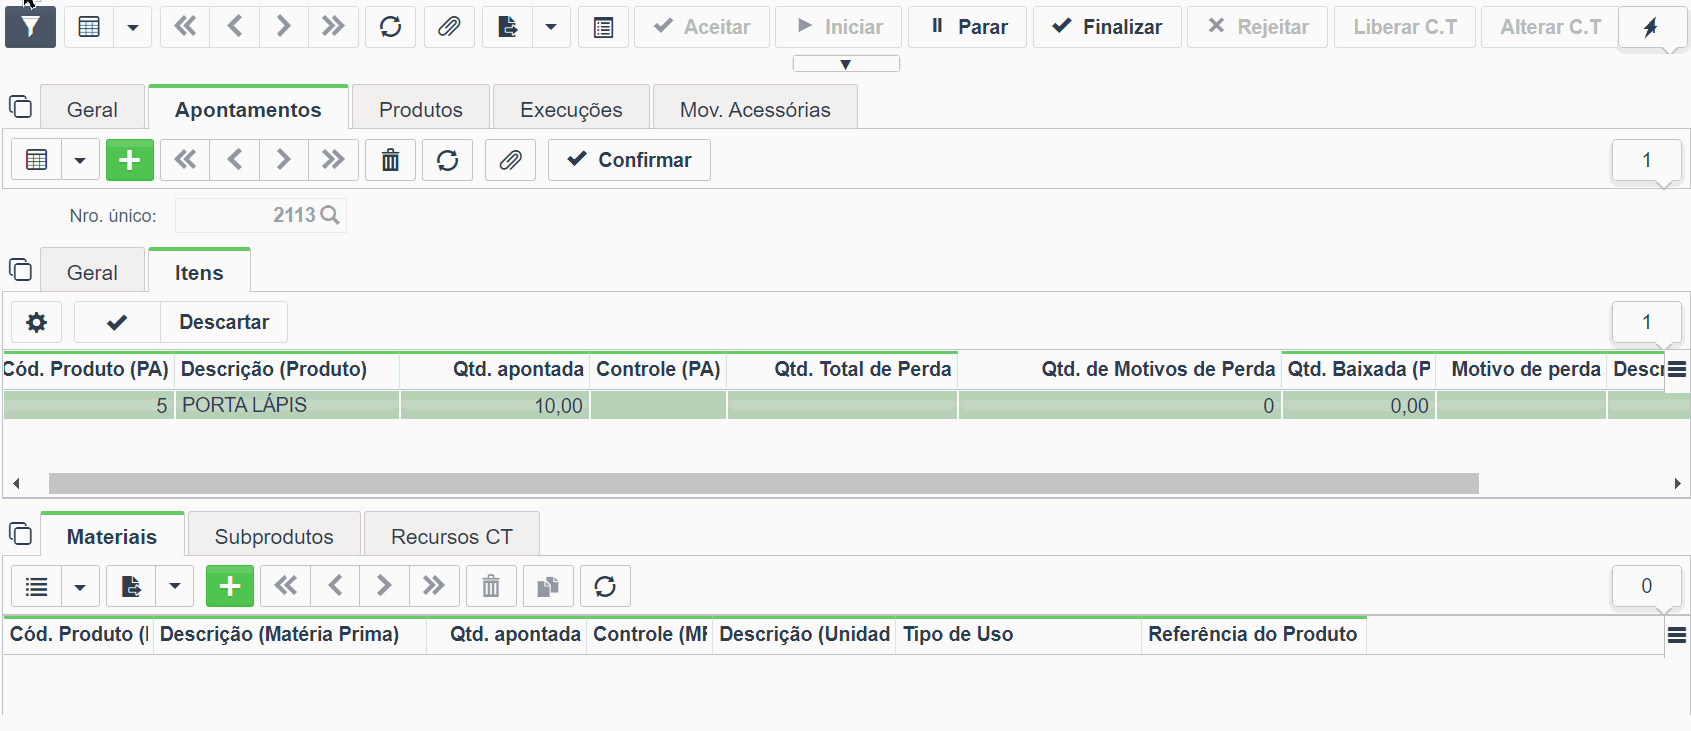
Task: Delete the apontamento with trash icon
Action: [391, 160]
